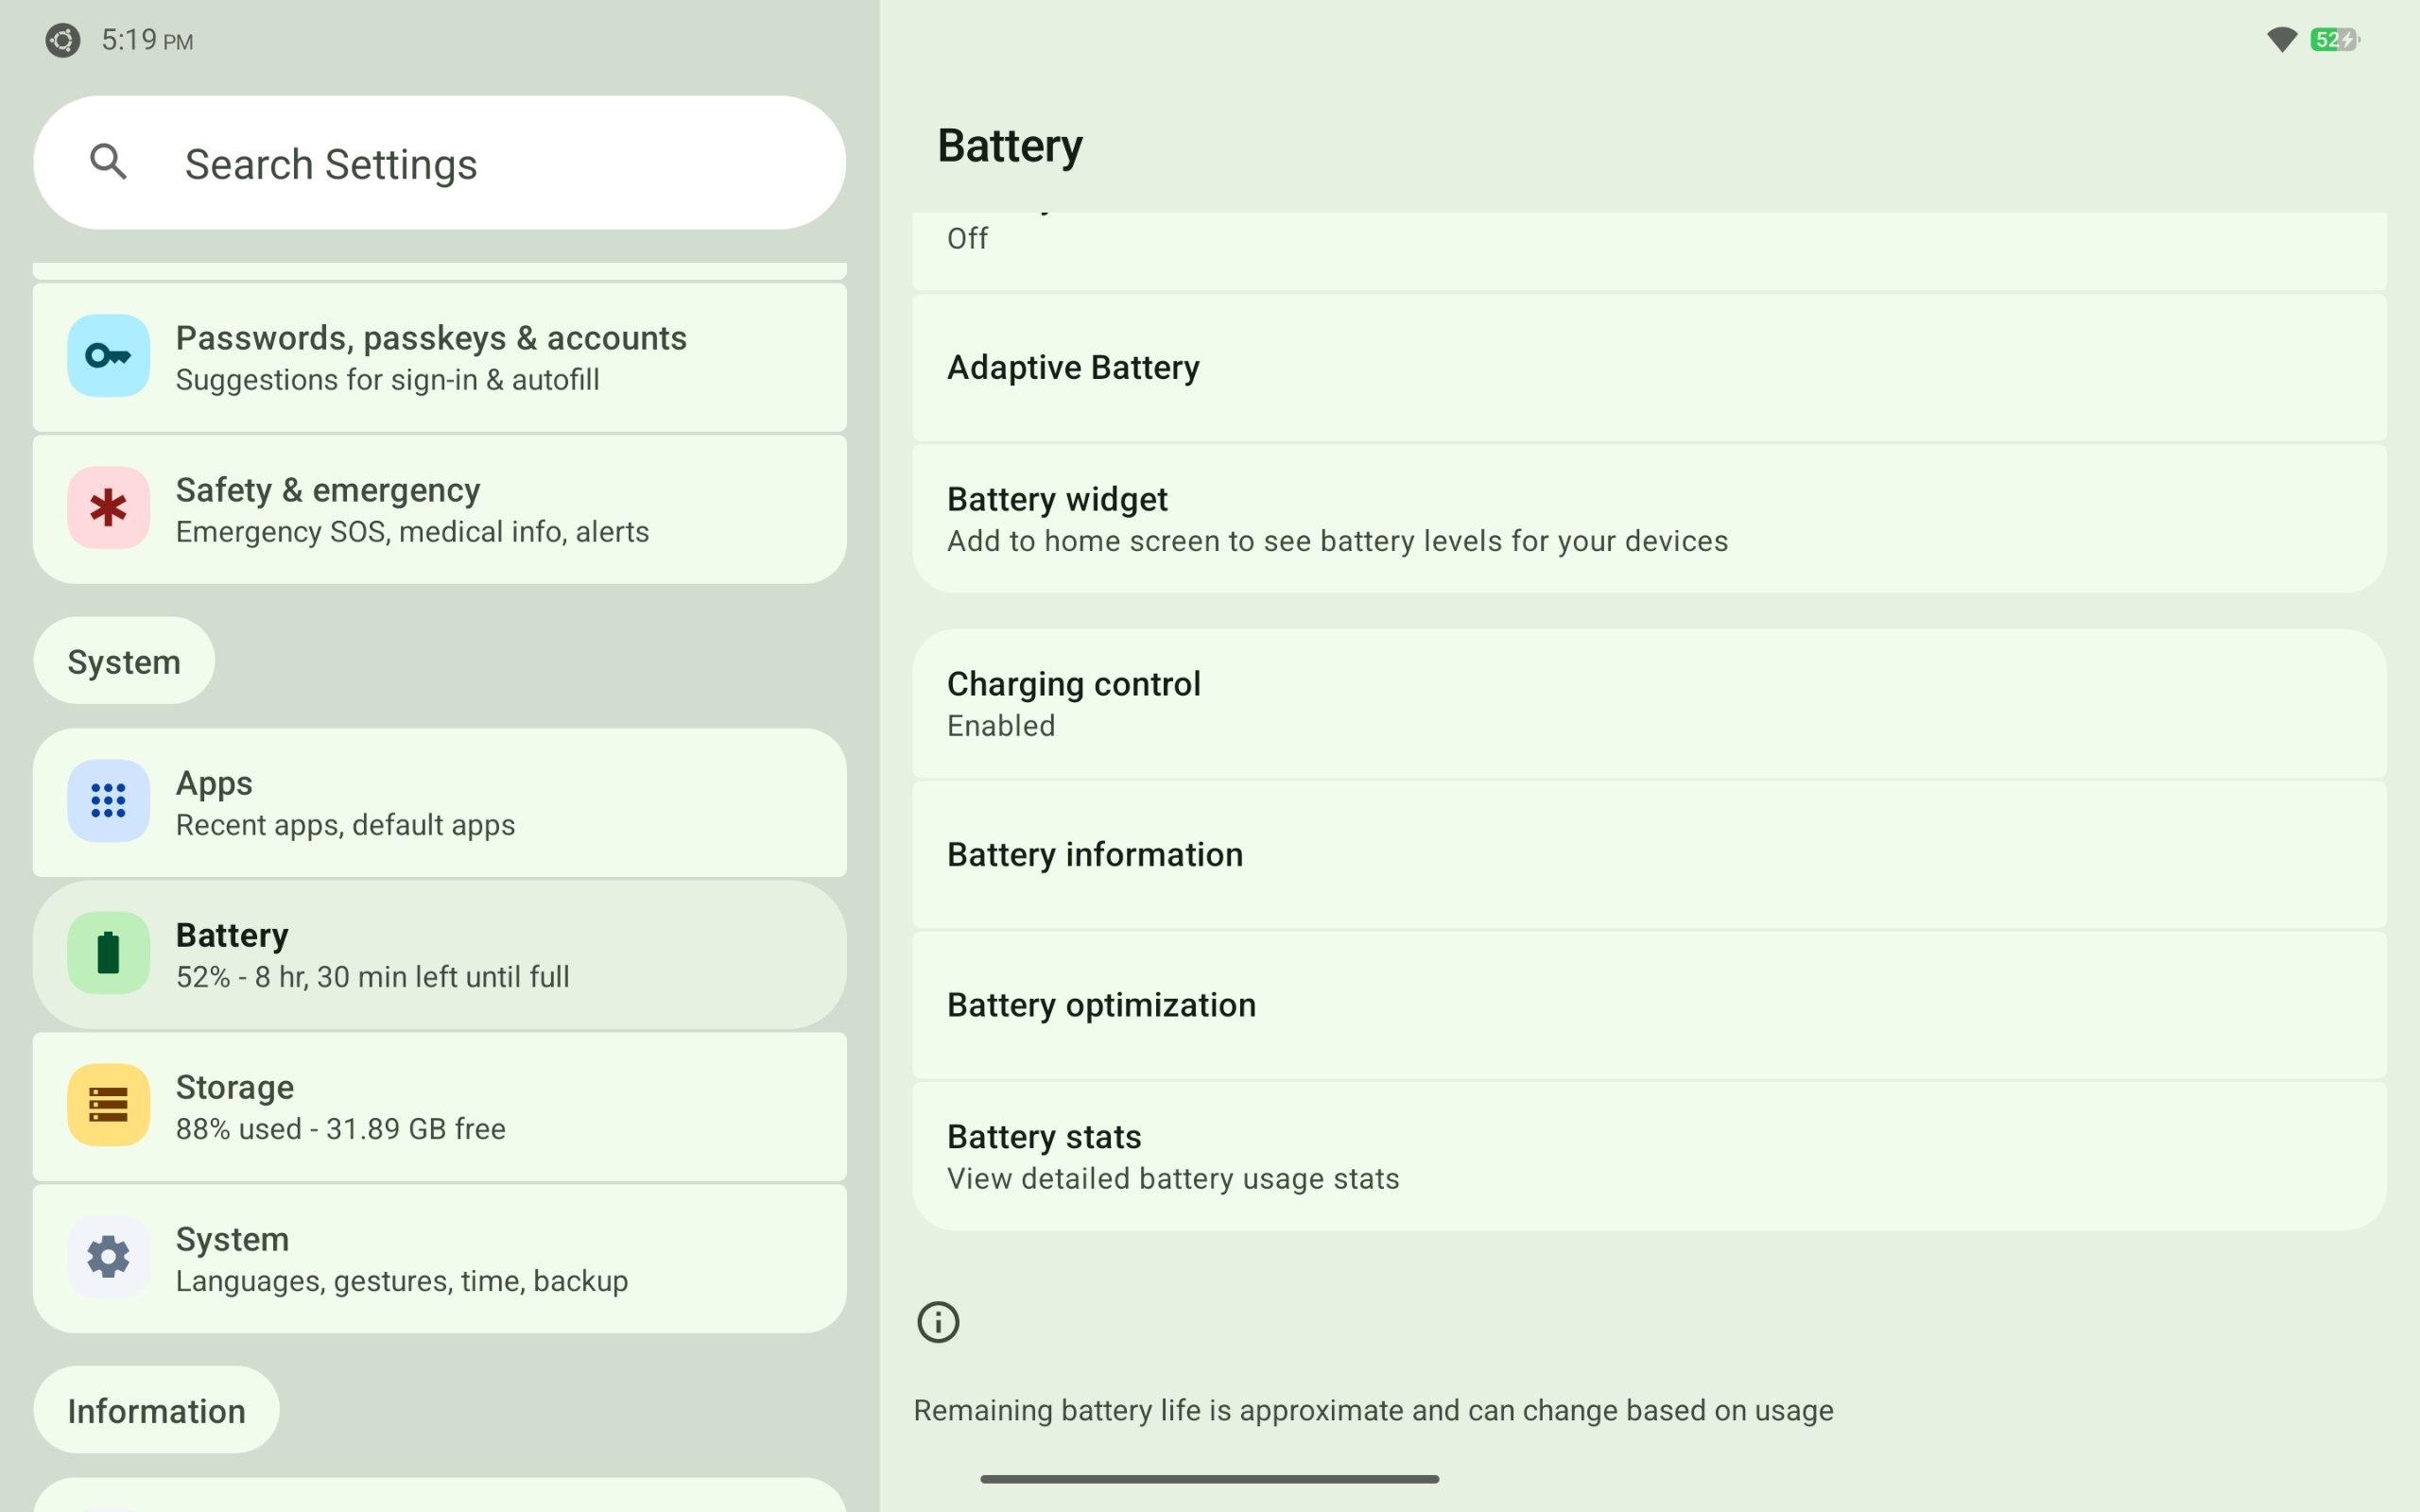Tap the Safety & emergency asterisk icon
The width and height of the screenshot is (2420, 1512).
108,508
